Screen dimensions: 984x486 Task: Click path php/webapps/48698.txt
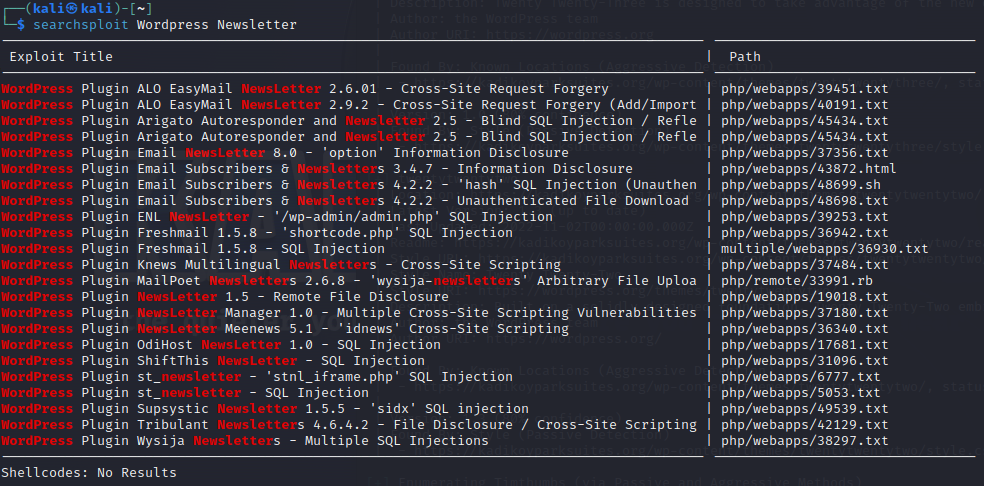(805, 201)
